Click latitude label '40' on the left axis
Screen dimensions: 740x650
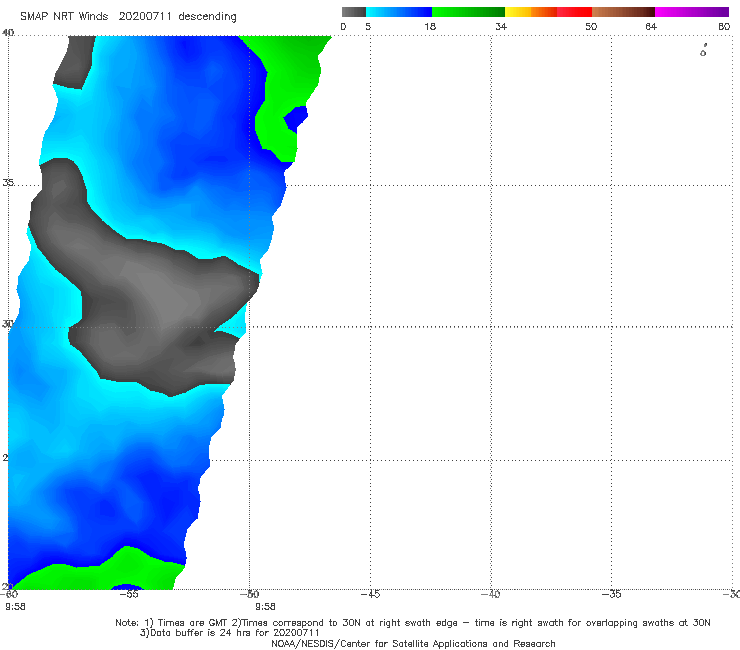[x=8, y=33]
